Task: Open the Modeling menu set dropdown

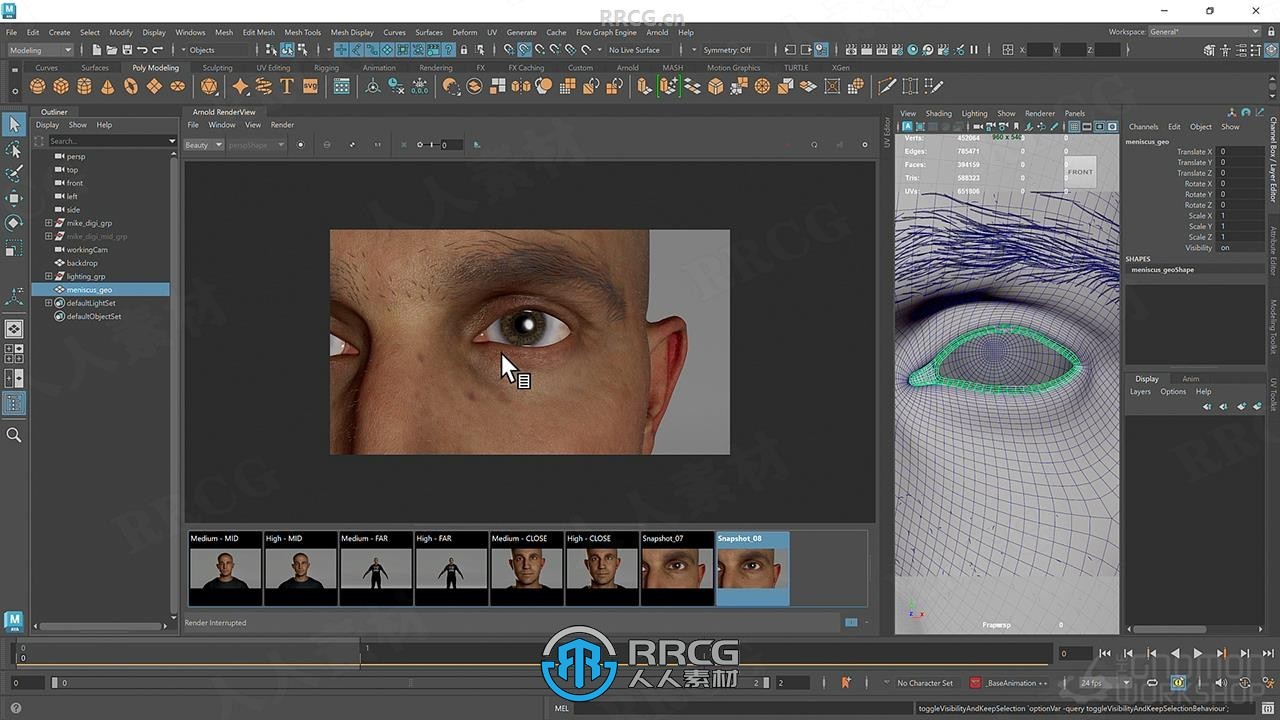Action: point(40,50)
